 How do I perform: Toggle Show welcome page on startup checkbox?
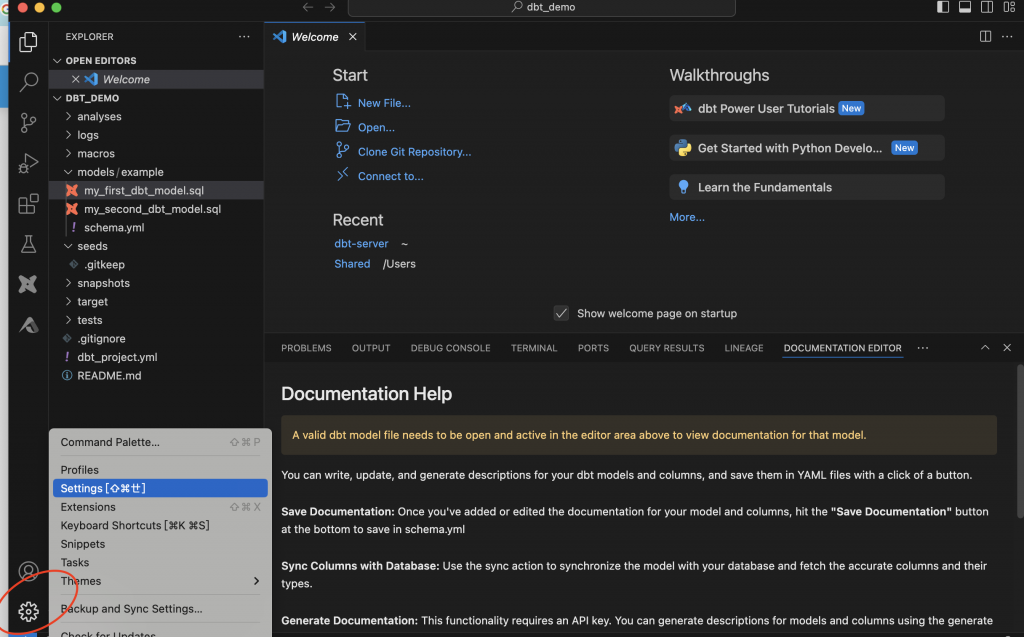(562, 313)
